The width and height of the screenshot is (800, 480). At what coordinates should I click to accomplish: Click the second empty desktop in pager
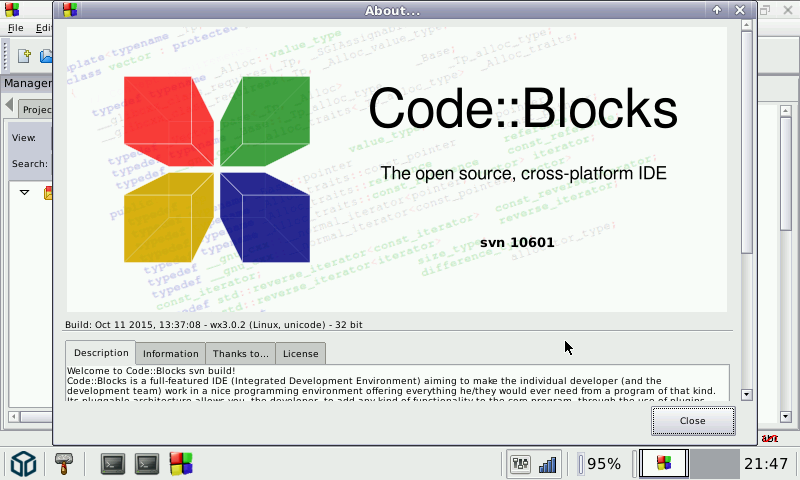[715, 464]
